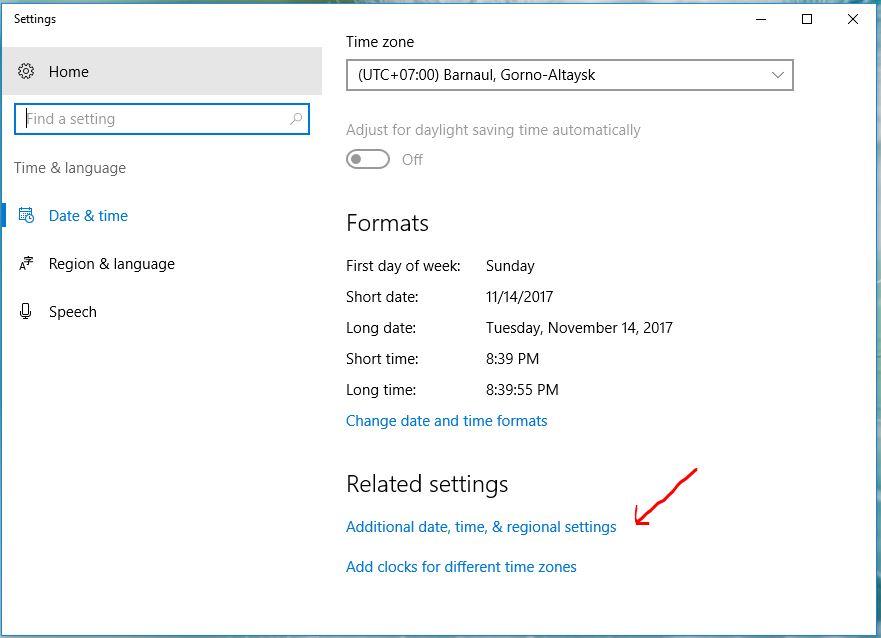The height and width of the screenshot is (638, 881).
Task: Click the Settings window title bar
Action: 400,19
